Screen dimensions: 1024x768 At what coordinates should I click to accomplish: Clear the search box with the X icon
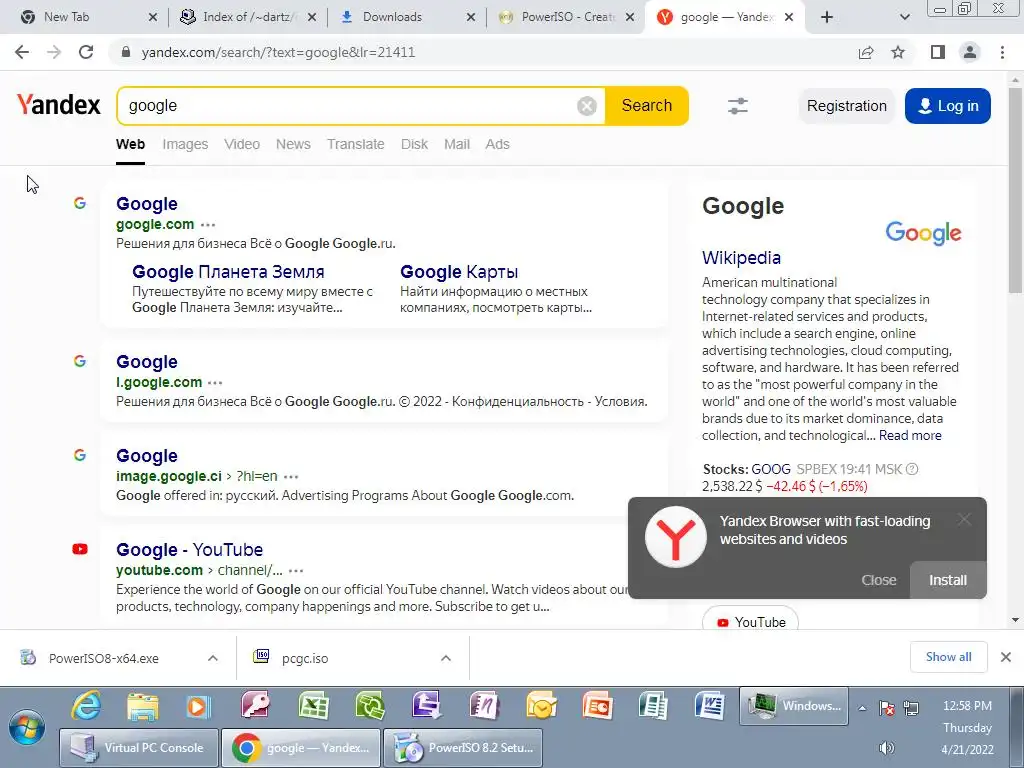click(x=586, y=106)
